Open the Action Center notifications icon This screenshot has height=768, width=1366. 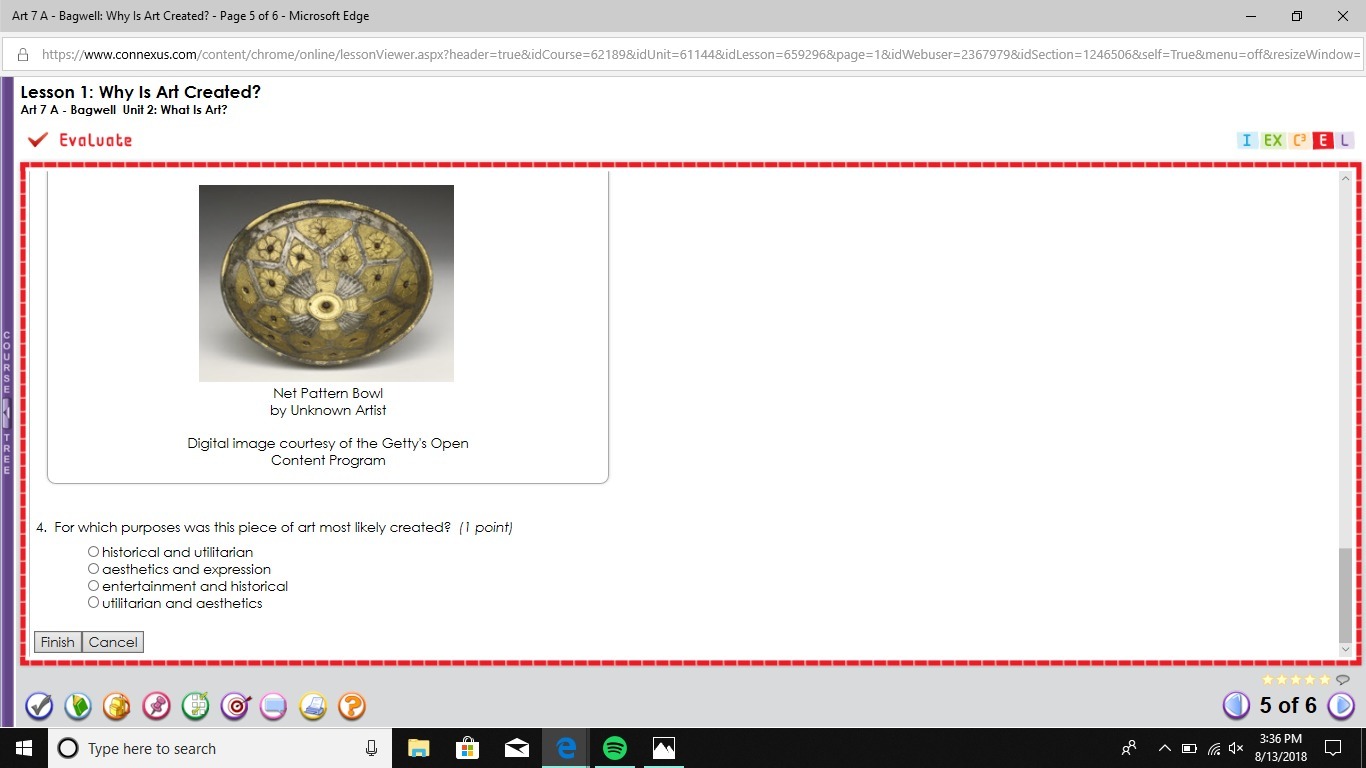click(x=1333, y=748)
